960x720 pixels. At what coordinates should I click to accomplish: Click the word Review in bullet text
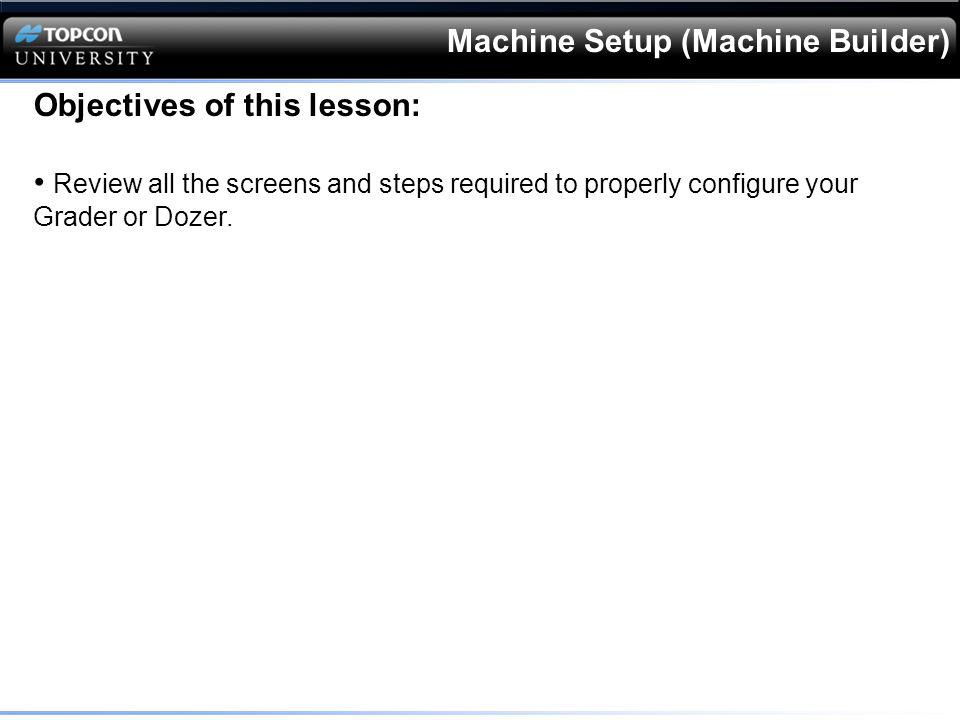[97, 184]
